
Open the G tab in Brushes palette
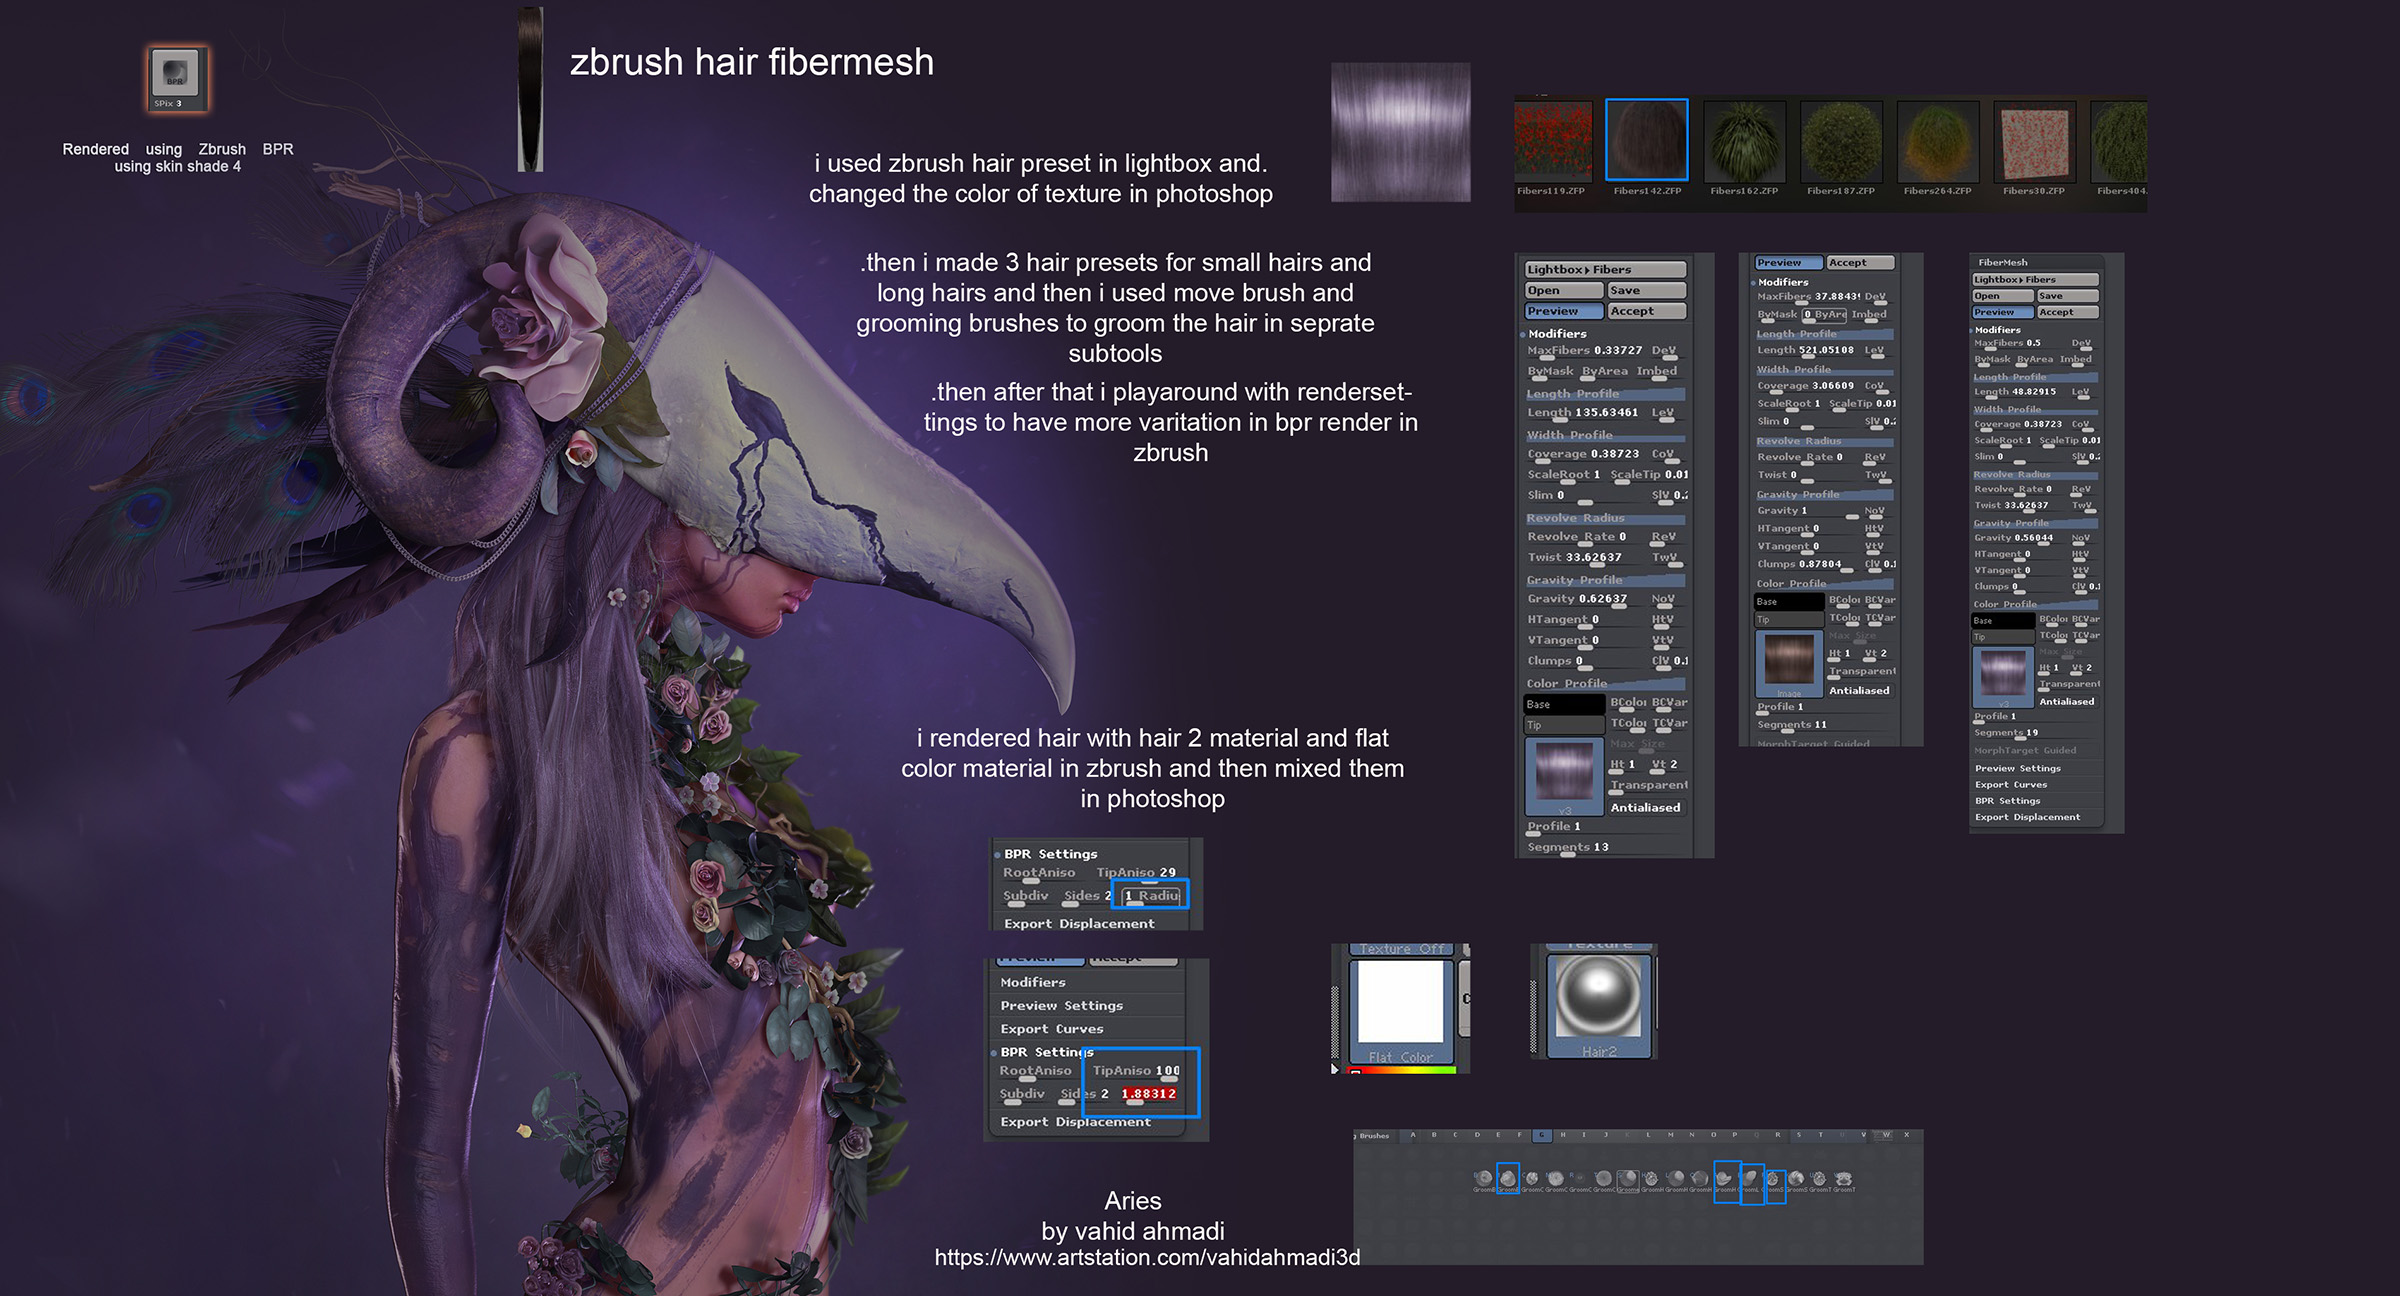tap(1542, 1135)
